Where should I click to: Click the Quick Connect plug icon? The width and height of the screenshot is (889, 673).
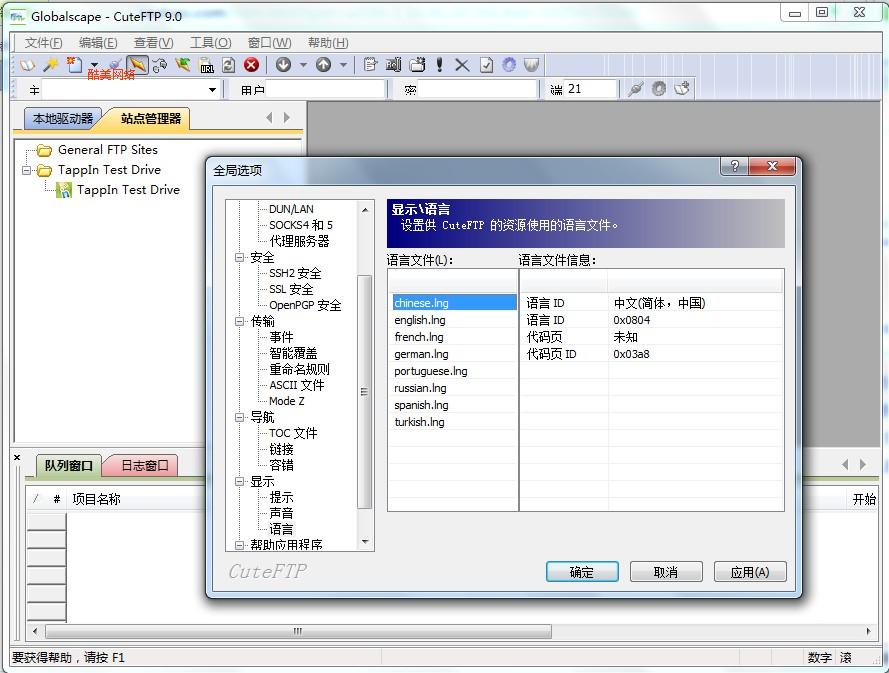tap(636, 89)
